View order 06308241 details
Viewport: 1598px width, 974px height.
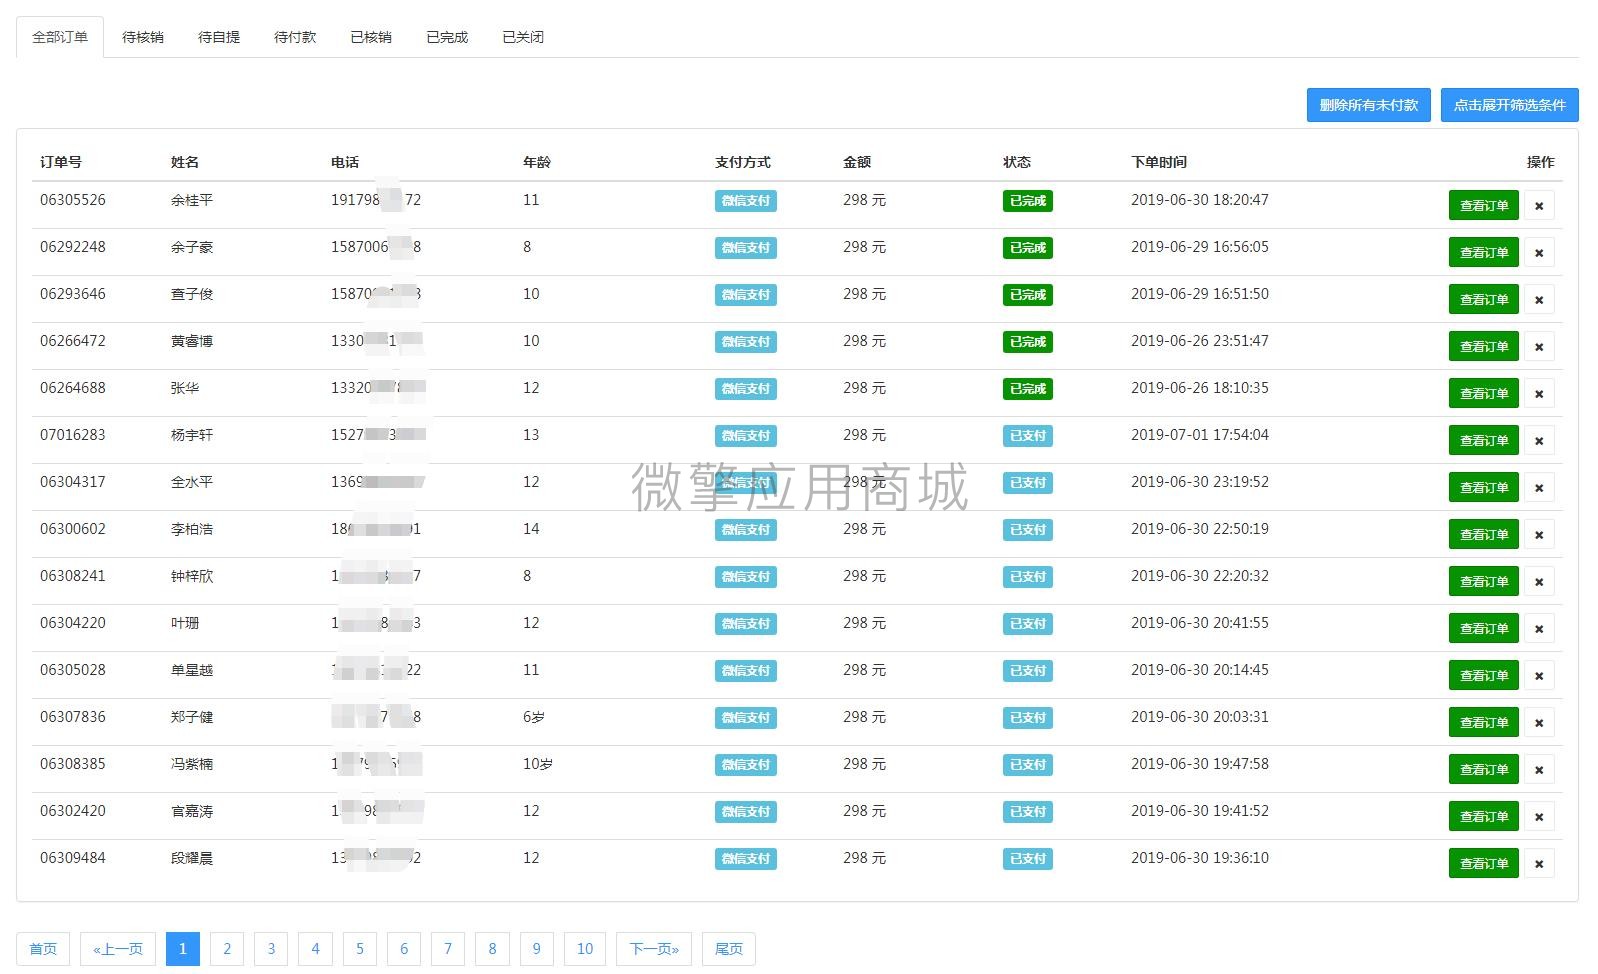coord(1484,581)
